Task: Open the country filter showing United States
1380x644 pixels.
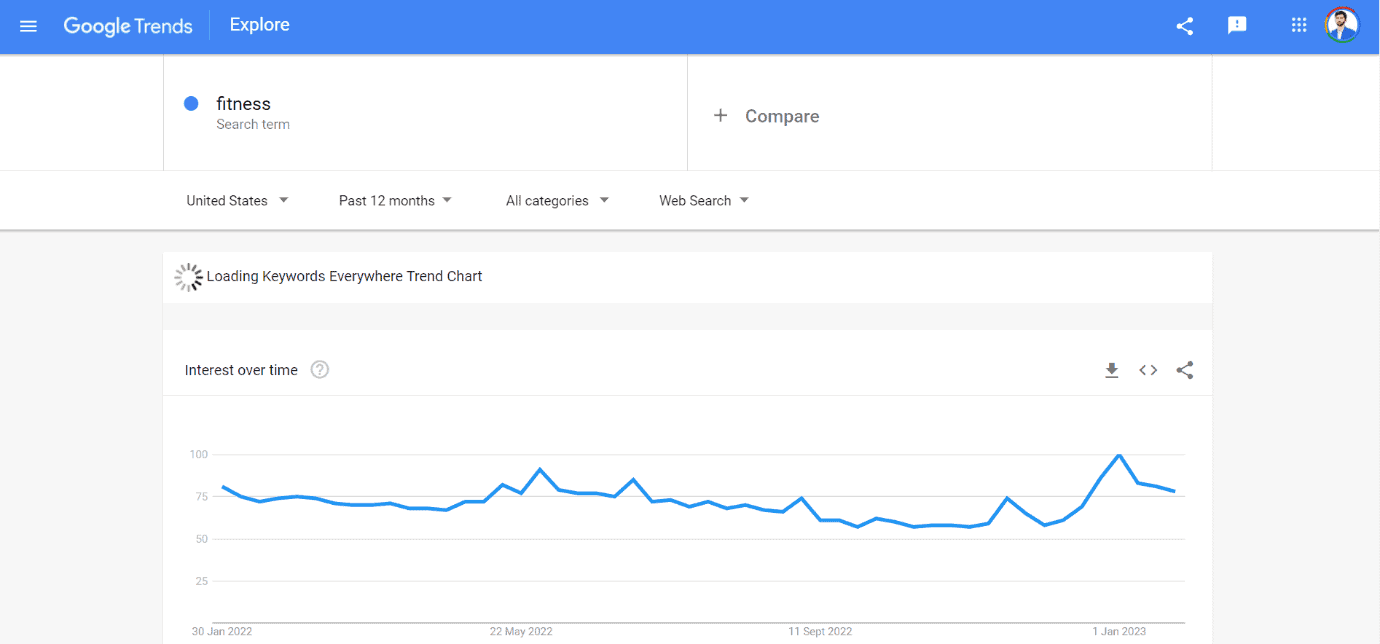Action: click(x=235, y=200)
